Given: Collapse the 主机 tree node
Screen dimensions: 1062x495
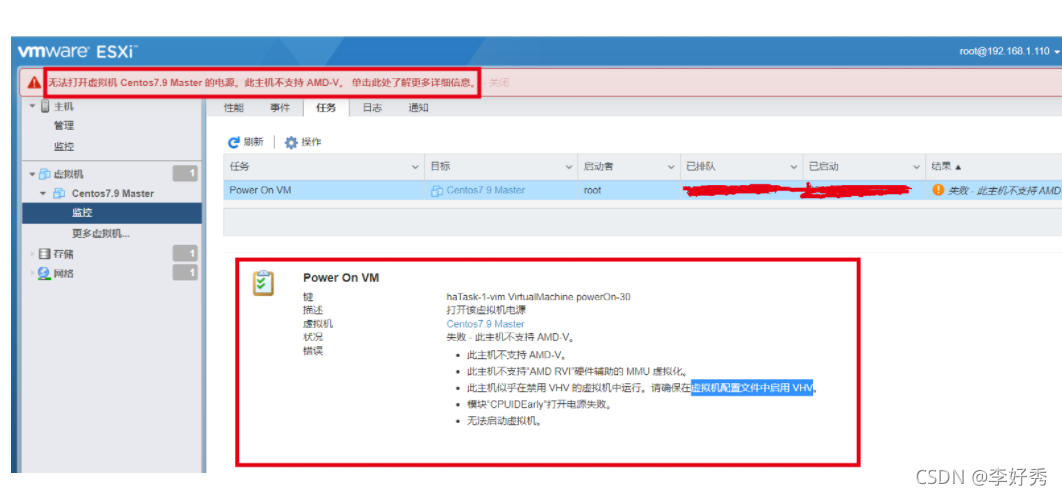Looking at the screenshot, I should click(x=32, y=106).
